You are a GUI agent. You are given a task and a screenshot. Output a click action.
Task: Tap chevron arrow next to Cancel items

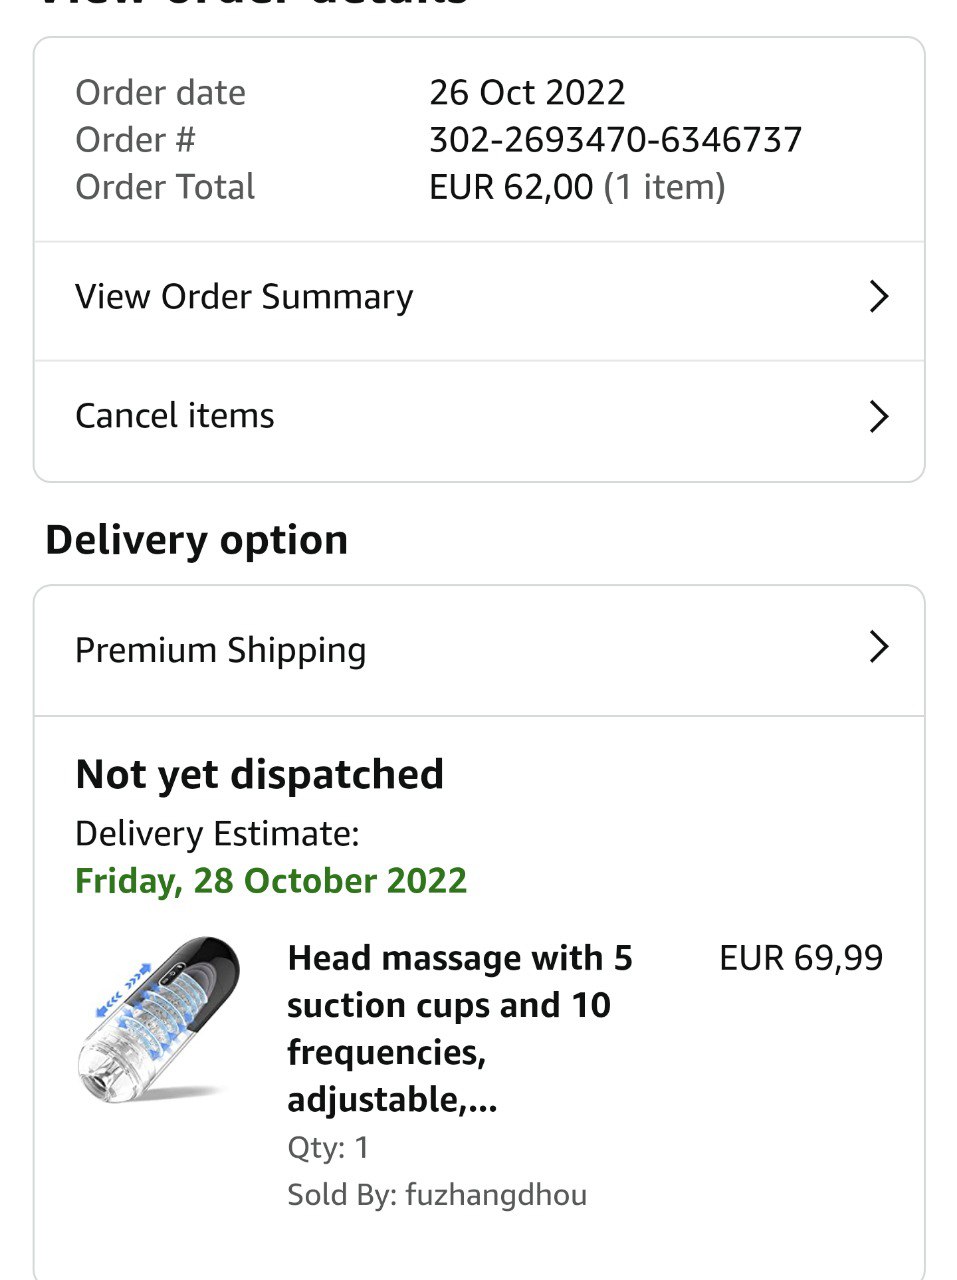[x=878, y=416]
